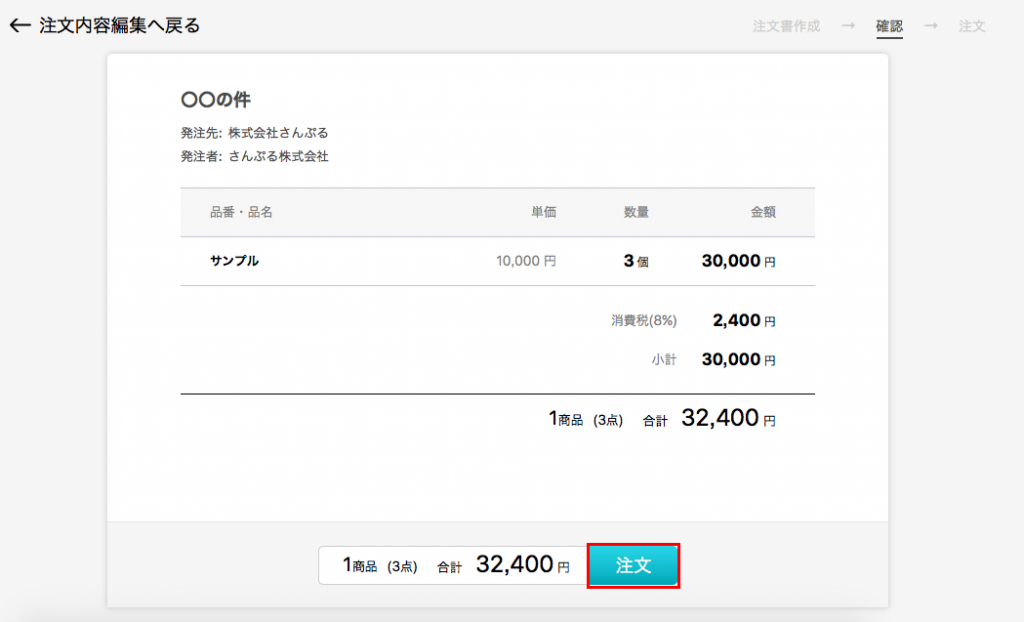1024x622 pixels.
Task: Click the back arrow icon
Action: [x=19, y=26]
